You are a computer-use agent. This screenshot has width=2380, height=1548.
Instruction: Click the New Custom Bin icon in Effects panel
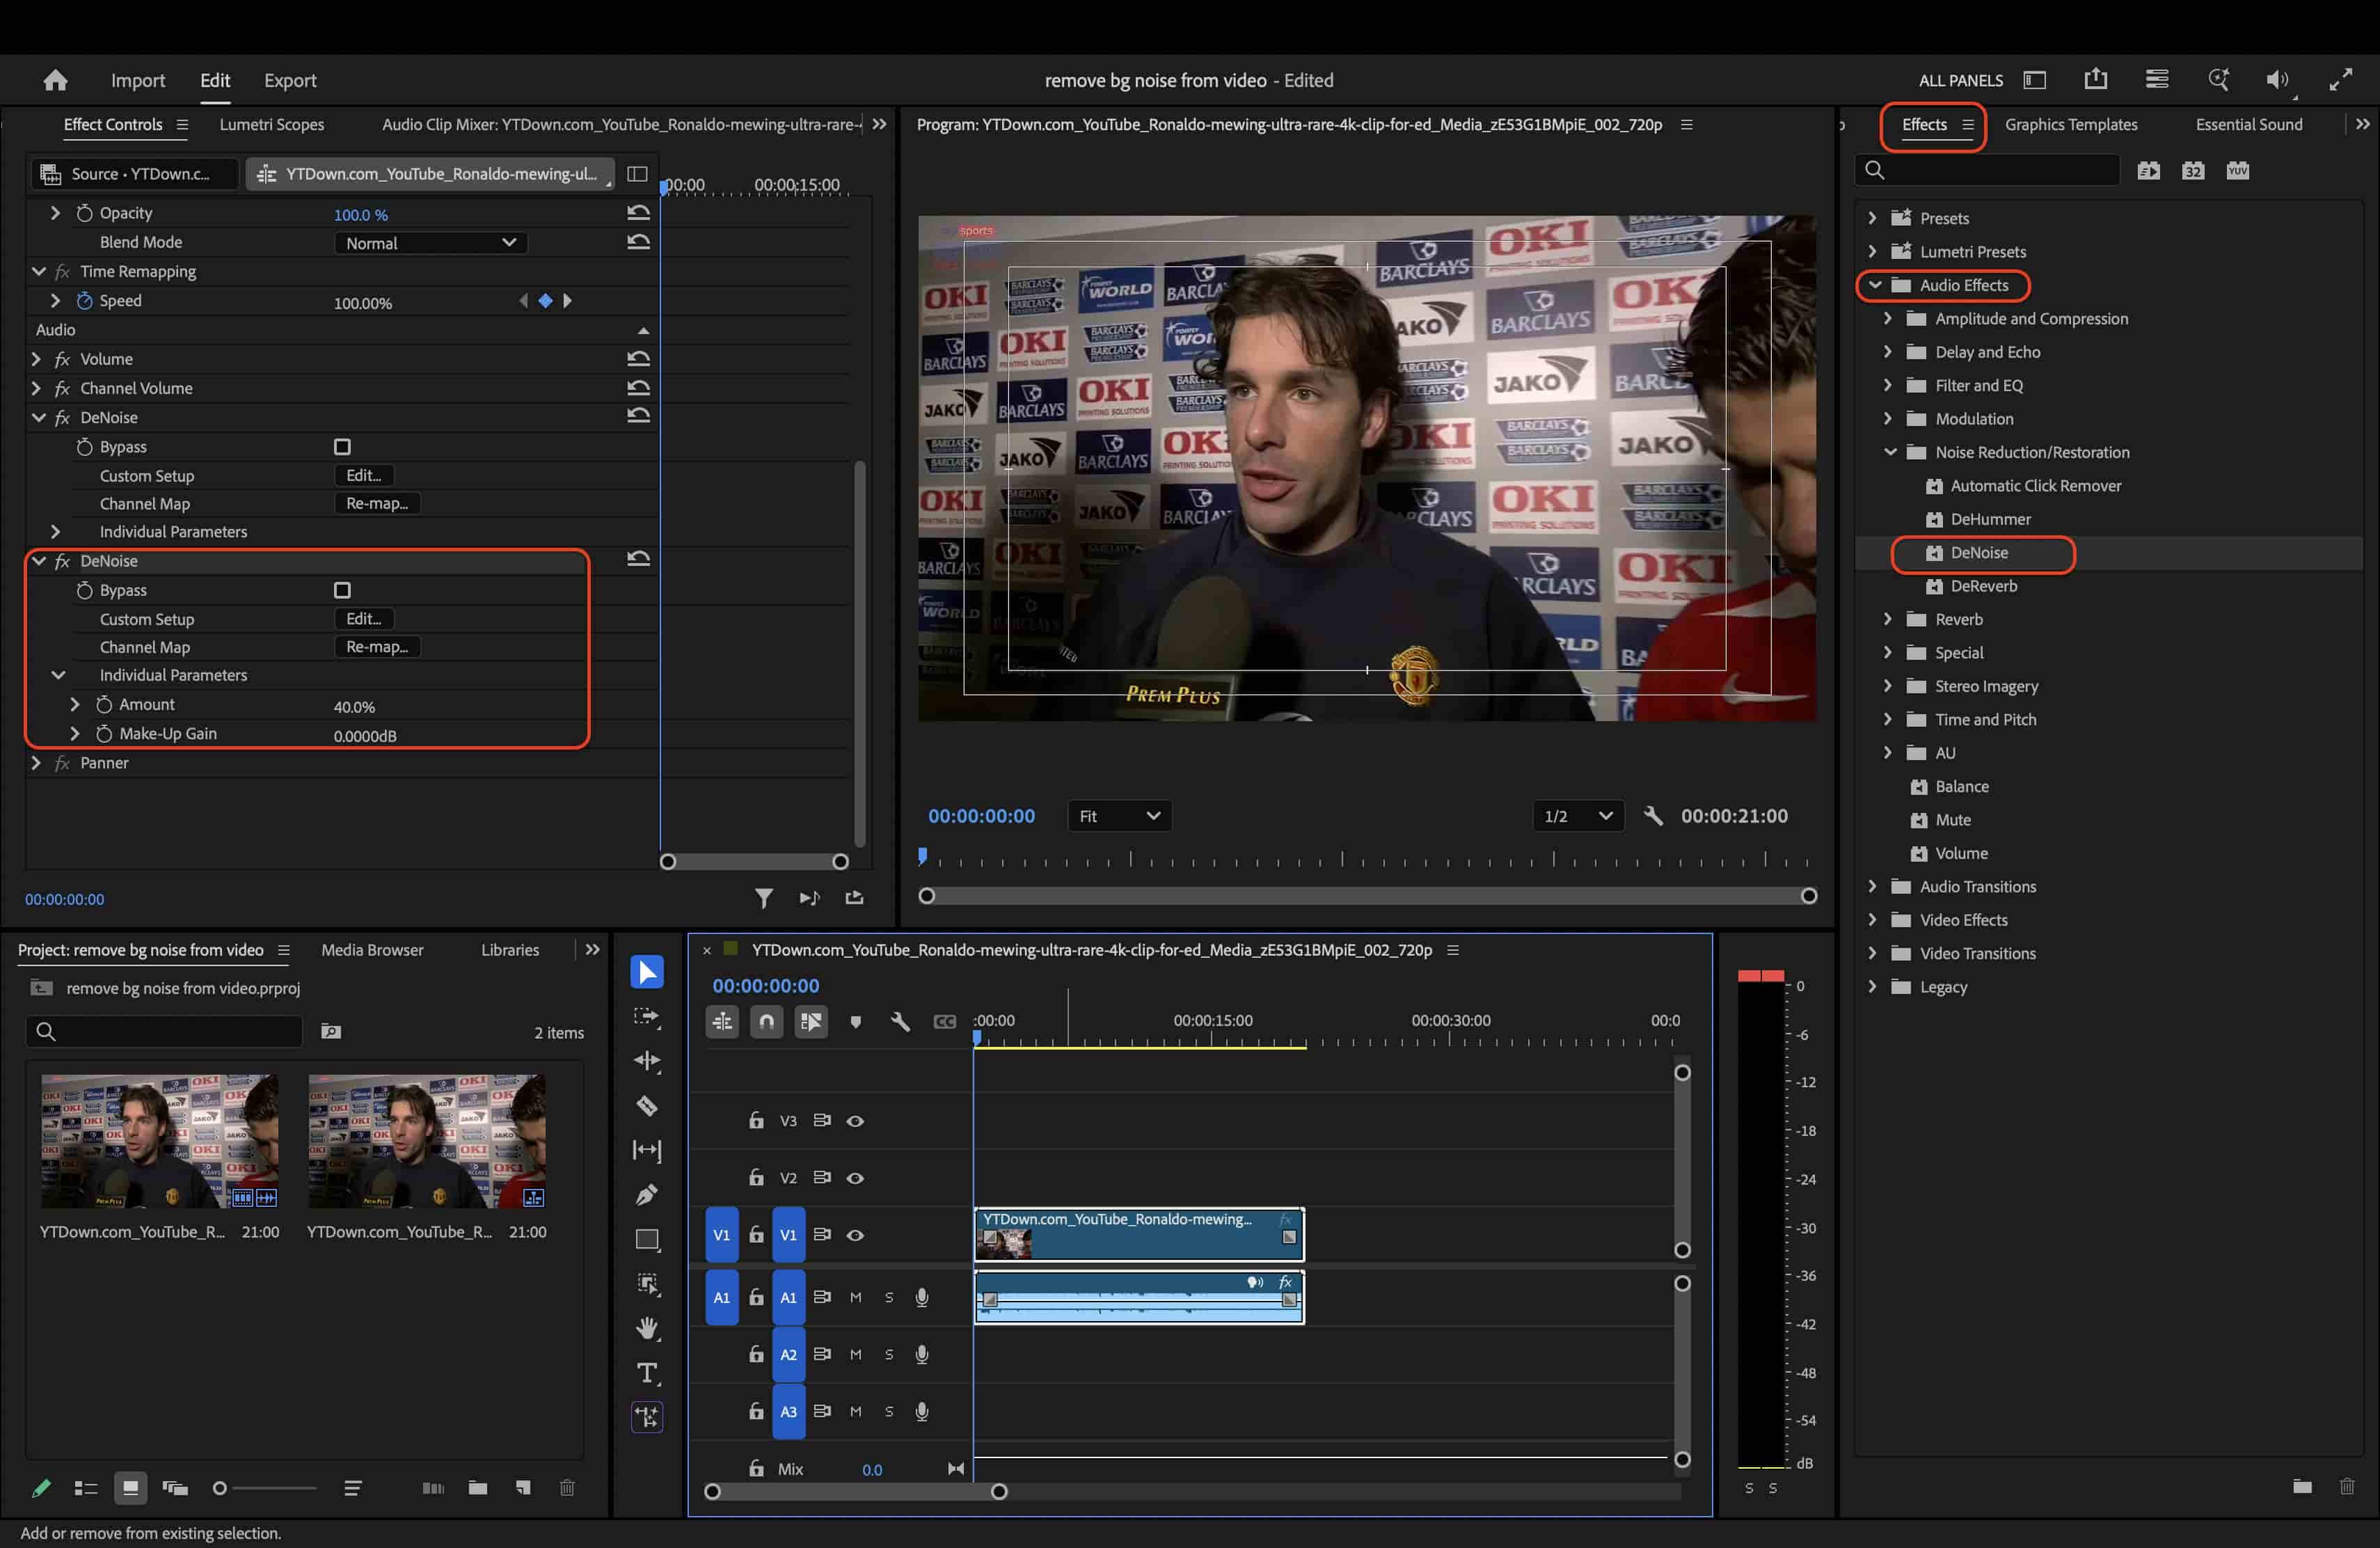point(2302,1486)
